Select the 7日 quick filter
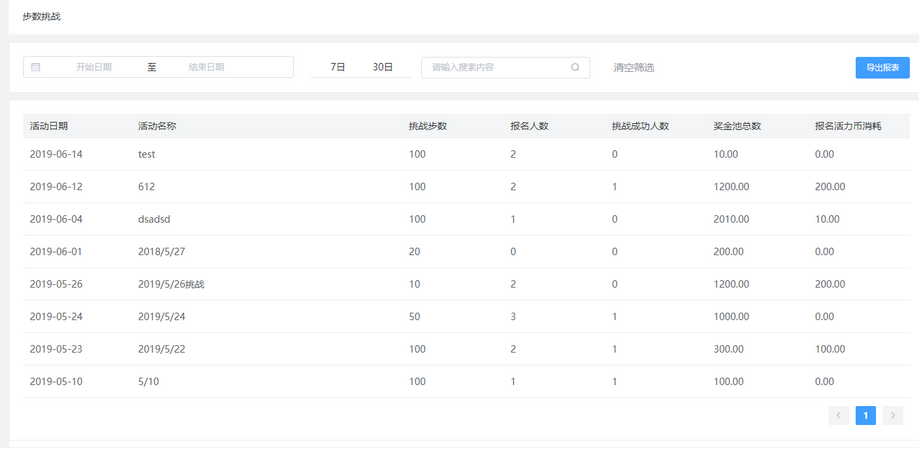919x451 pixels. pos(337,67)
